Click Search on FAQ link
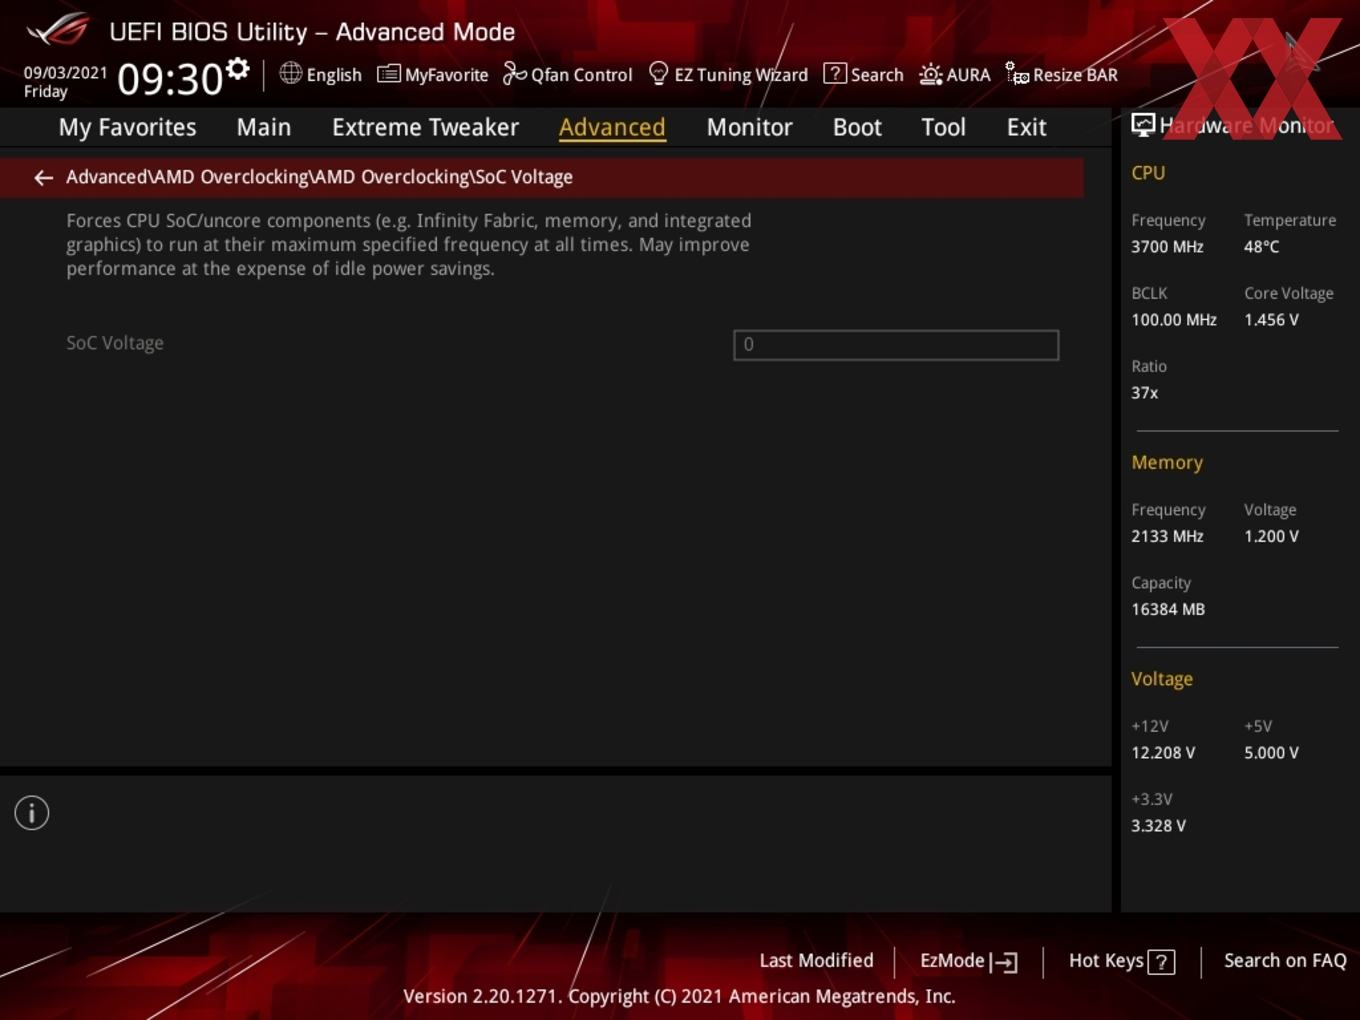 click(1285, 961)
